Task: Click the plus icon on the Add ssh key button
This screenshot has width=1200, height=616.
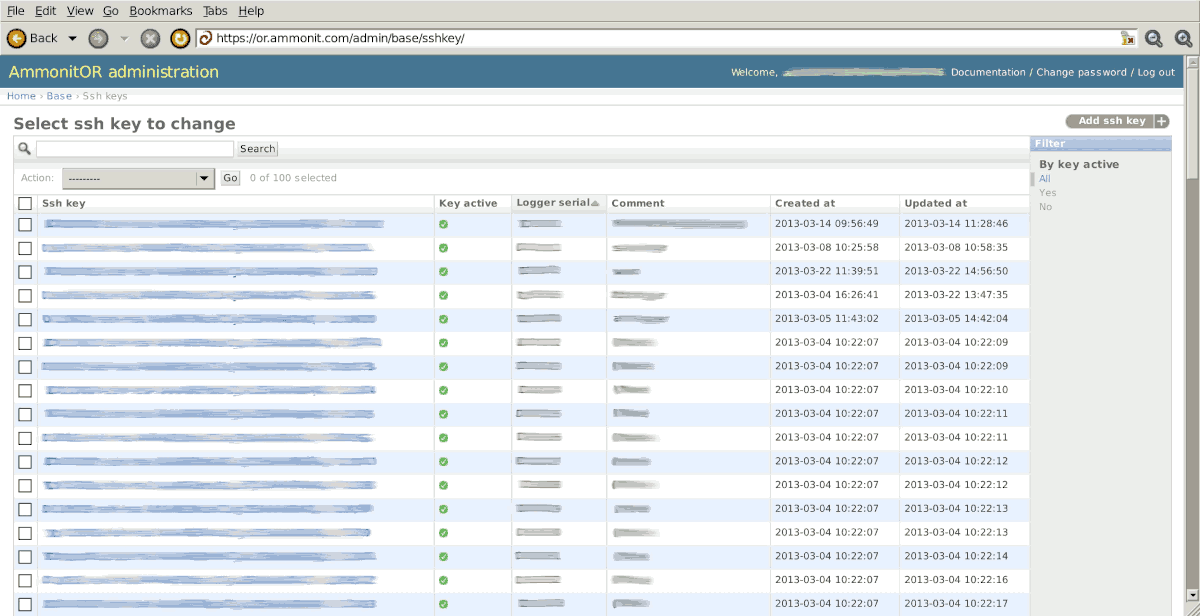Action: (1160, 120)
